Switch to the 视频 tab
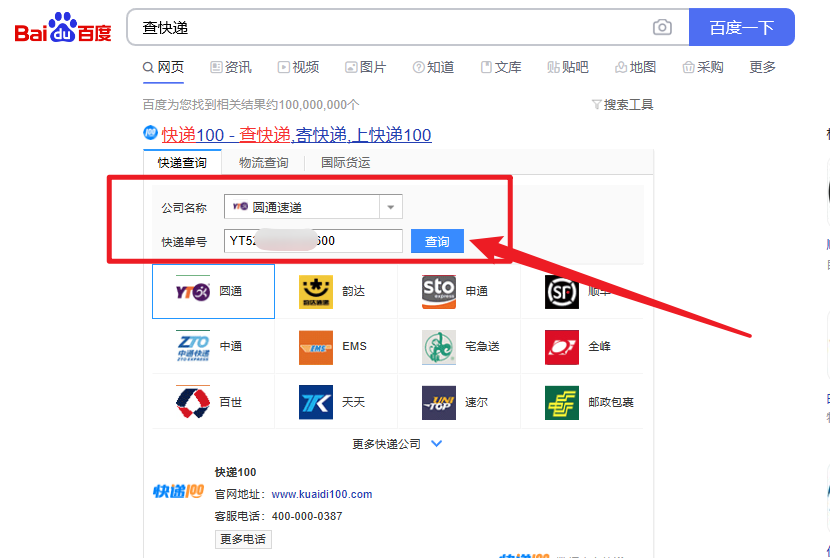The image size is (830, 558). pyautogui.click(x=299, y=67)
